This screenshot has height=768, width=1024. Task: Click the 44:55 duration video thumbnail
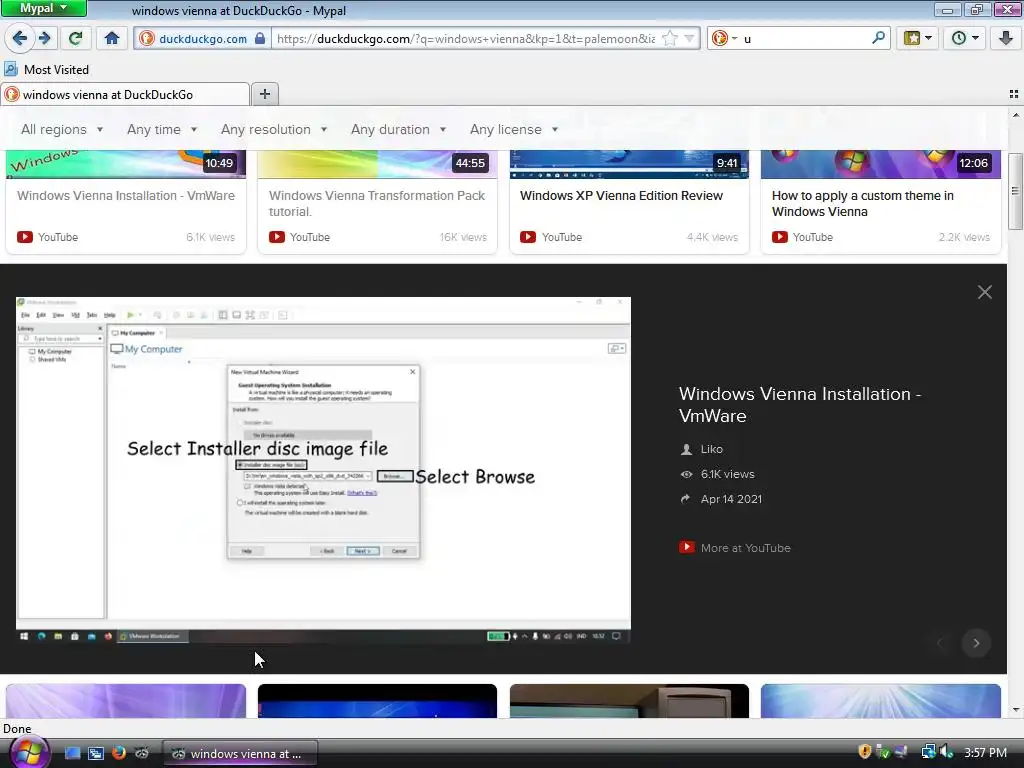(x=377, y=164)
